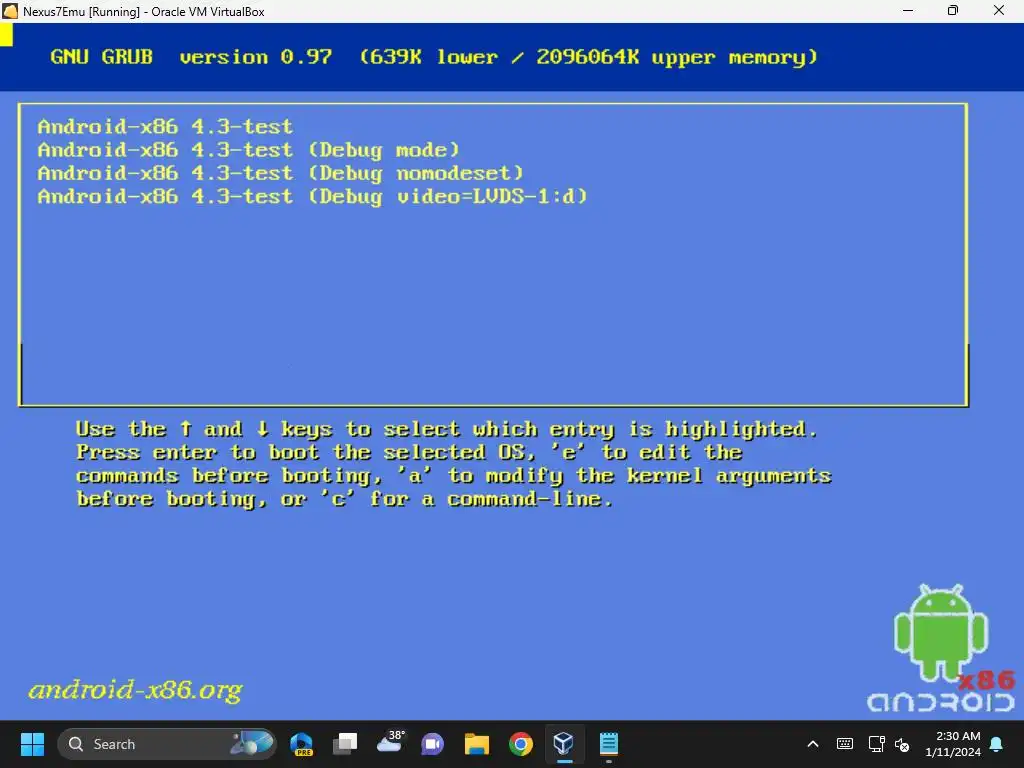Open File Explorer from the taskbar
The image size is (1024, 768).
(477, 744)
